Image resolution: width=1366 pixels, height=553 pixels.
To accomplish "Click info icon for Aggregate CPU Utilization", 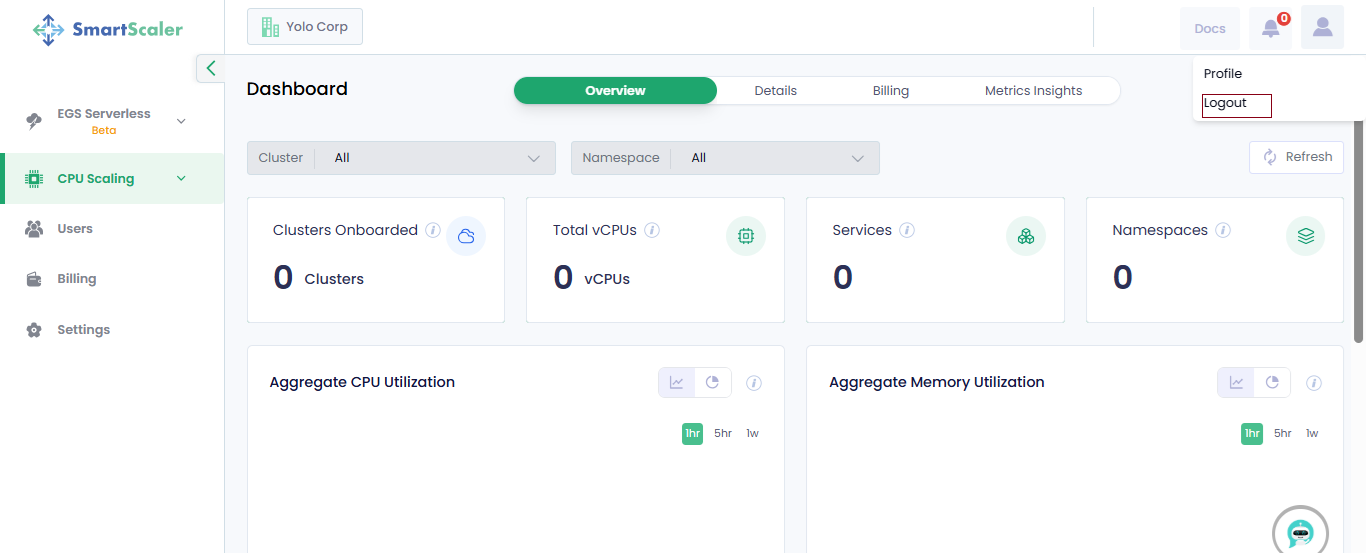I will point(754,383).
